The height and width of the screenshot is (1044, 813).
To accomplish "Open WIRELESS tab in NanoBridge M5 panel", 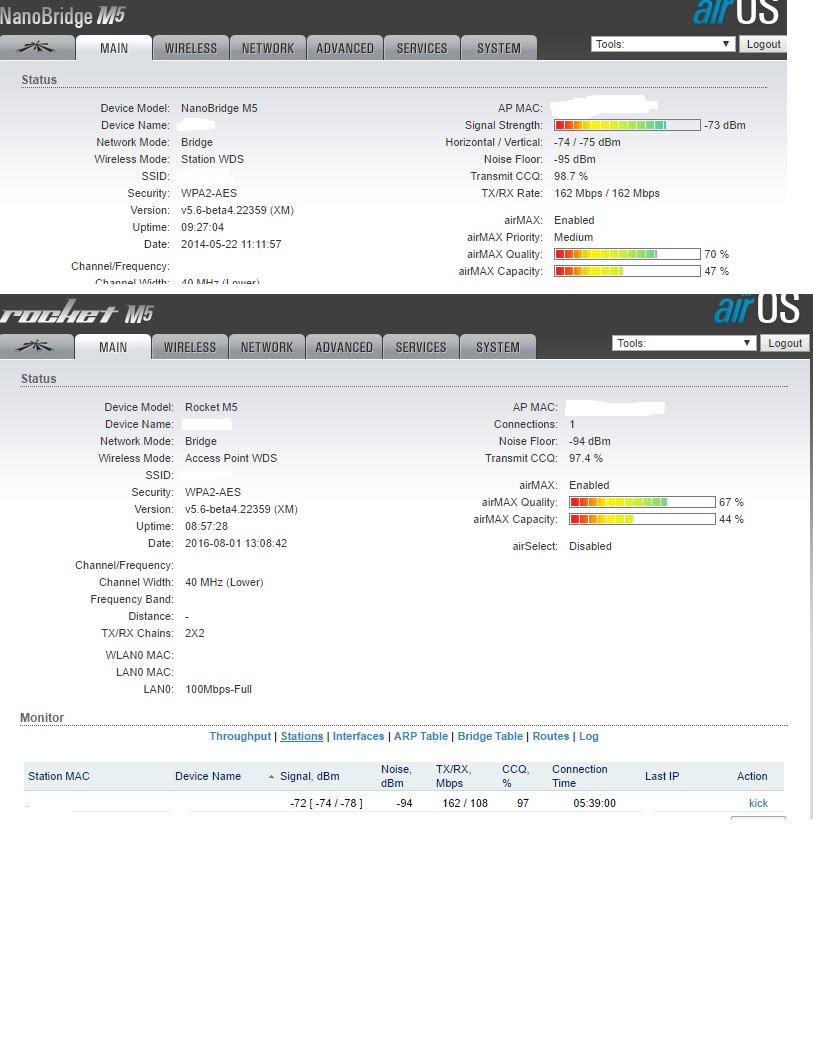I will (x=191, y=48).
